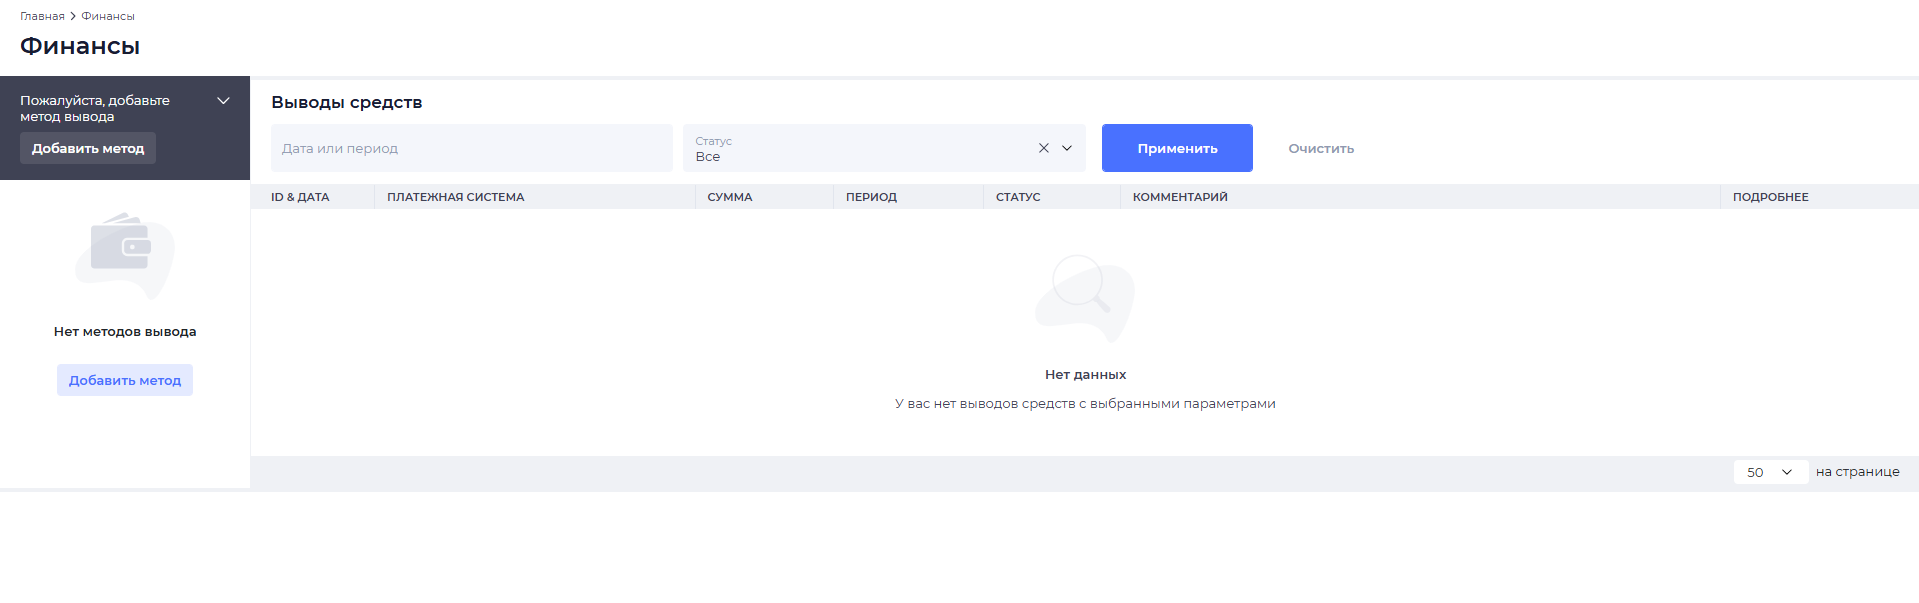The image size is (1919, 603).
Task: Click the Финансы breadcrumb item
Action: click(x=108, y=16)
